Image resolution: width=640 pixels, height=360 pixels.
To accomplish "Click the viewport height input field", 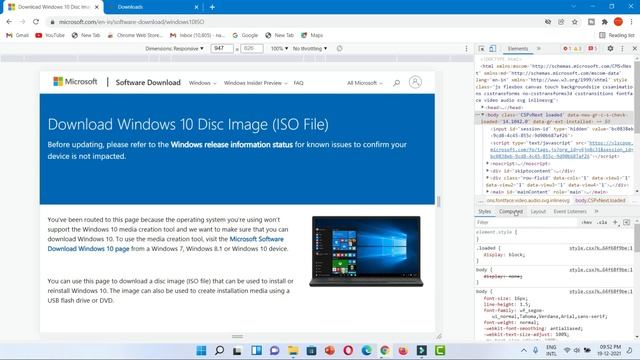I will (x=251, y=48).
